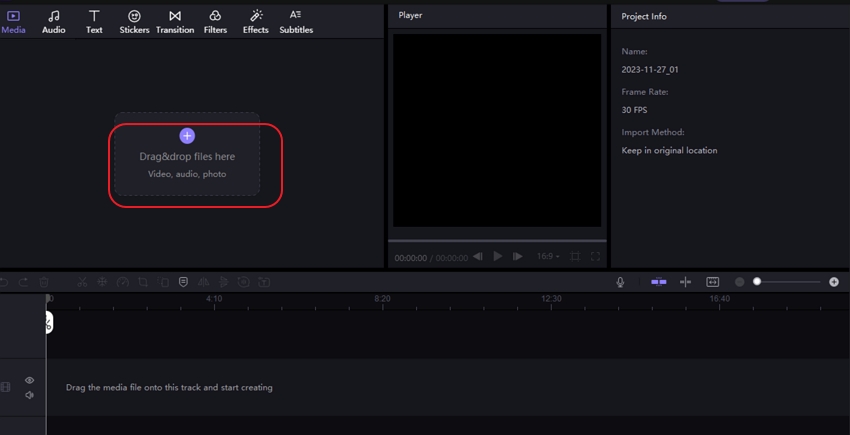This screenshot has height=435, width=850.
Task: Click the mirror flip icon
Action: click(203, 282)
